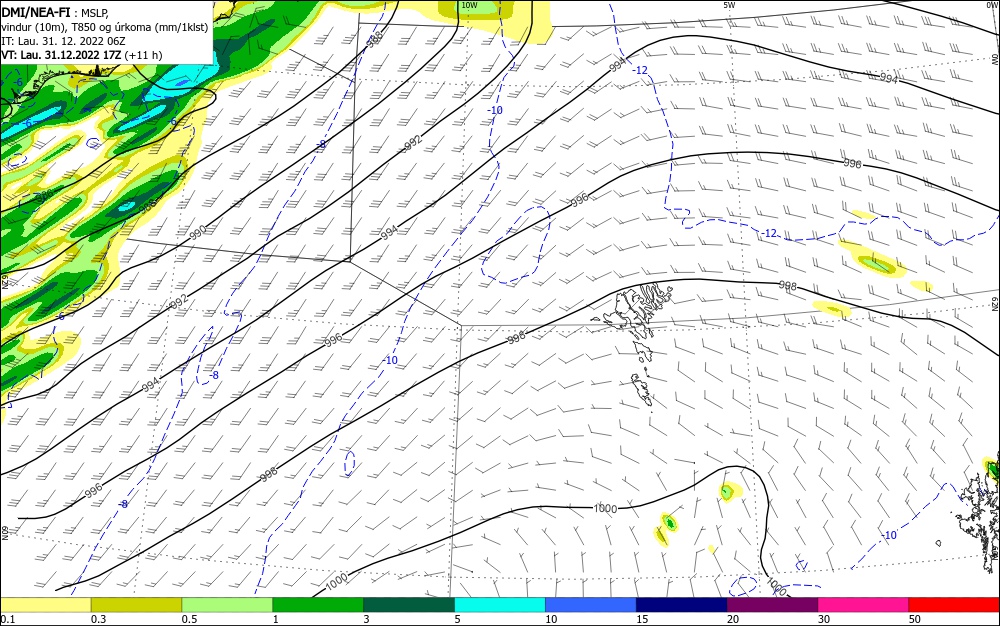The width and height of the screenshot is (1000, 626).
Task: Select the green 1–3 mm legend swatch
Action: click(x=318, y=605)
